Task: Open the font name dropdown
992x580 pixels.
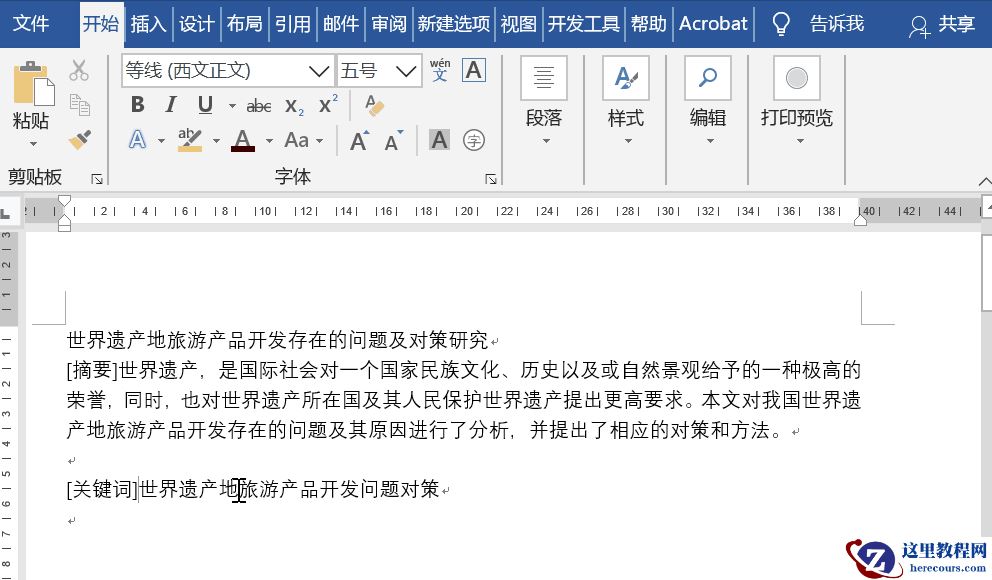Action: [319, 70]
